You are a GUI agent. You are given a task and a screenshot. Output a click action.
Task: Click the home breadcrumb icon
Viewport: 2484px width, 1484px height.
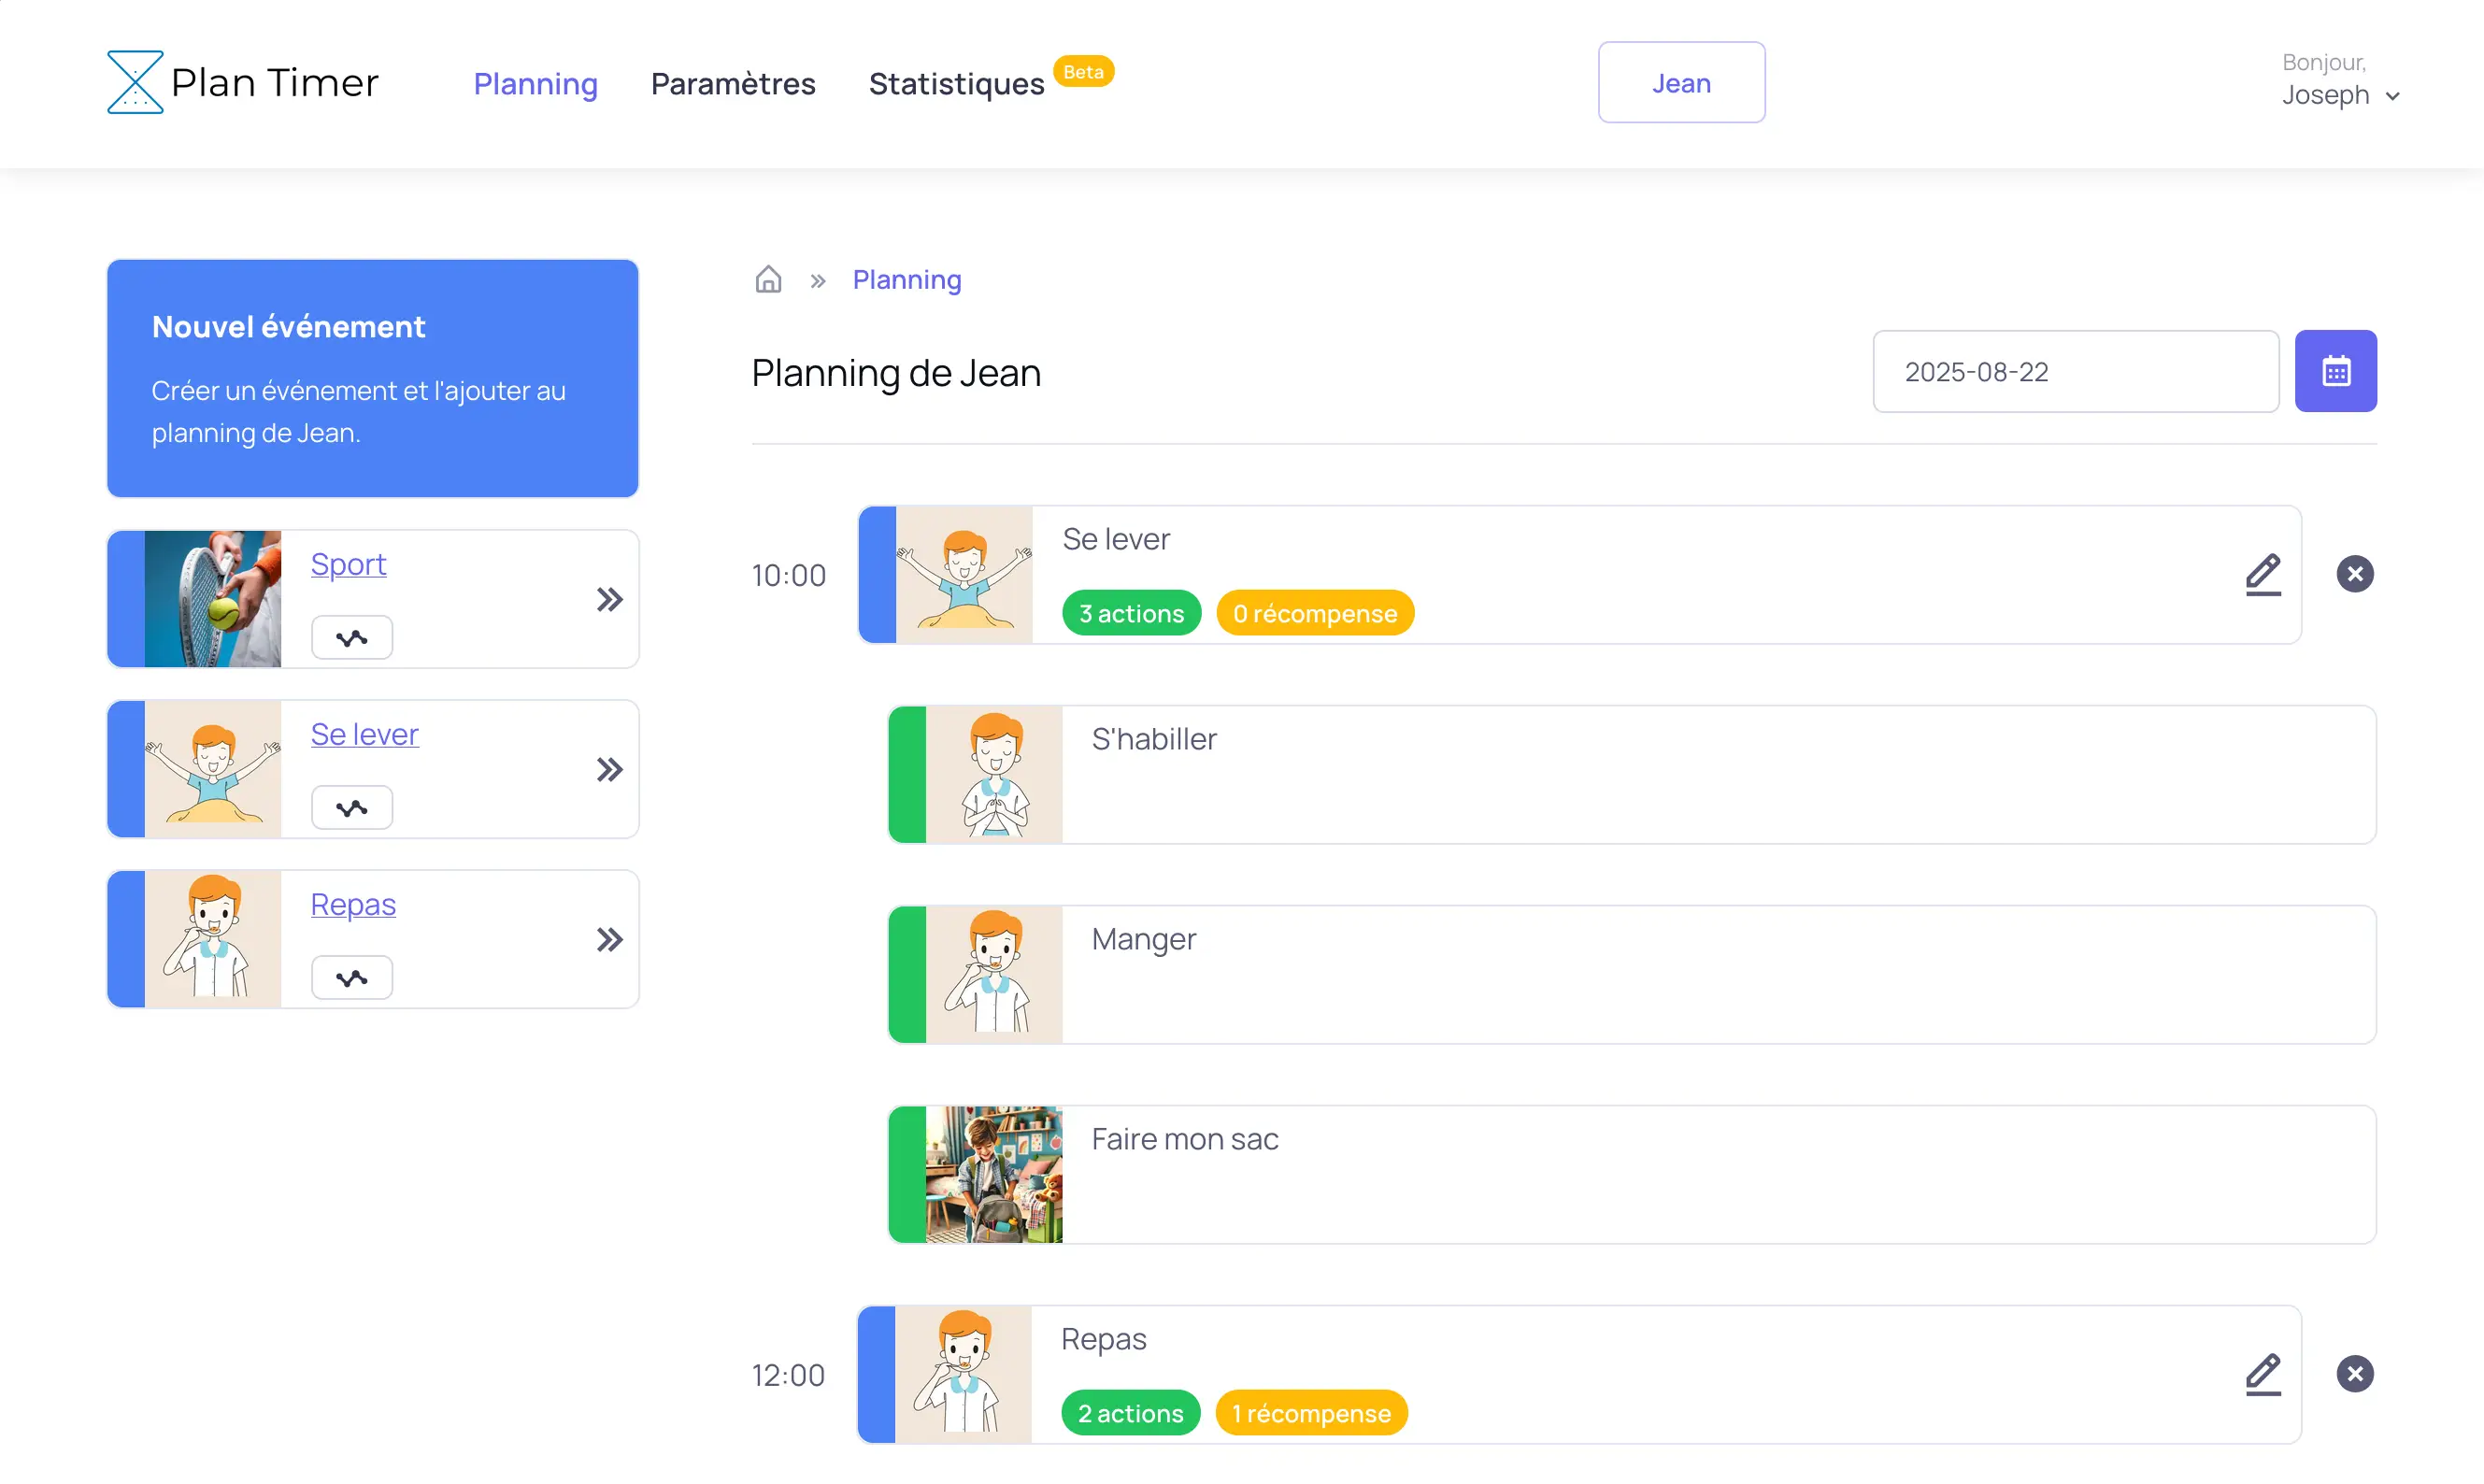coord(768,279)
